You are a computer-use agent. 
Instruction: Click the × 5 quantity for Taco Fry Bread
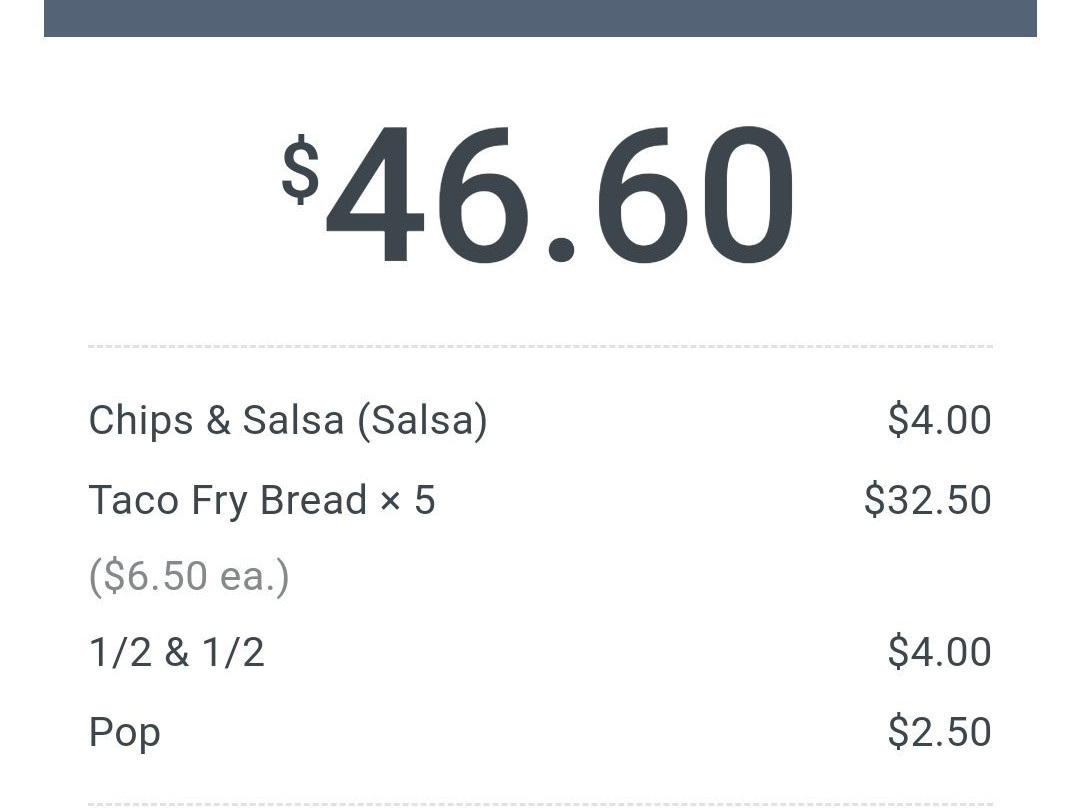pos(408,500)
